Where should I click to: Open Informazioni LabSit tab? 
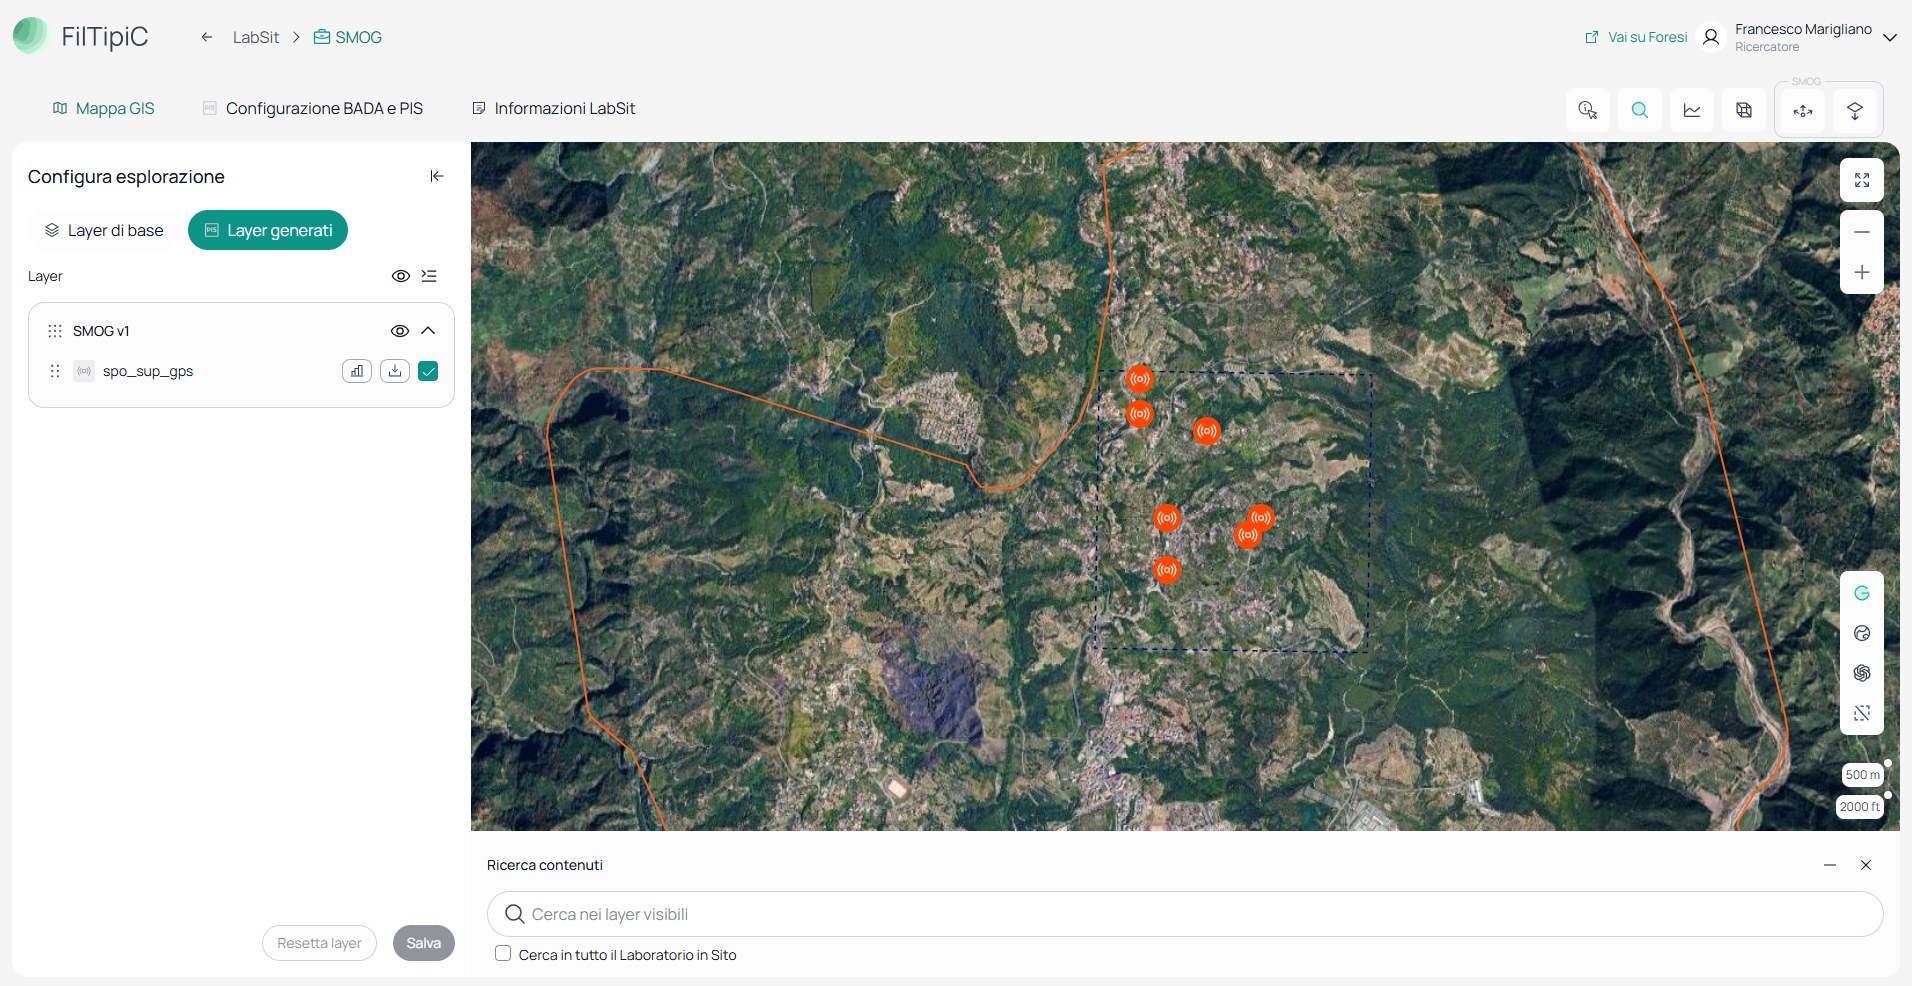coord(554,108)
